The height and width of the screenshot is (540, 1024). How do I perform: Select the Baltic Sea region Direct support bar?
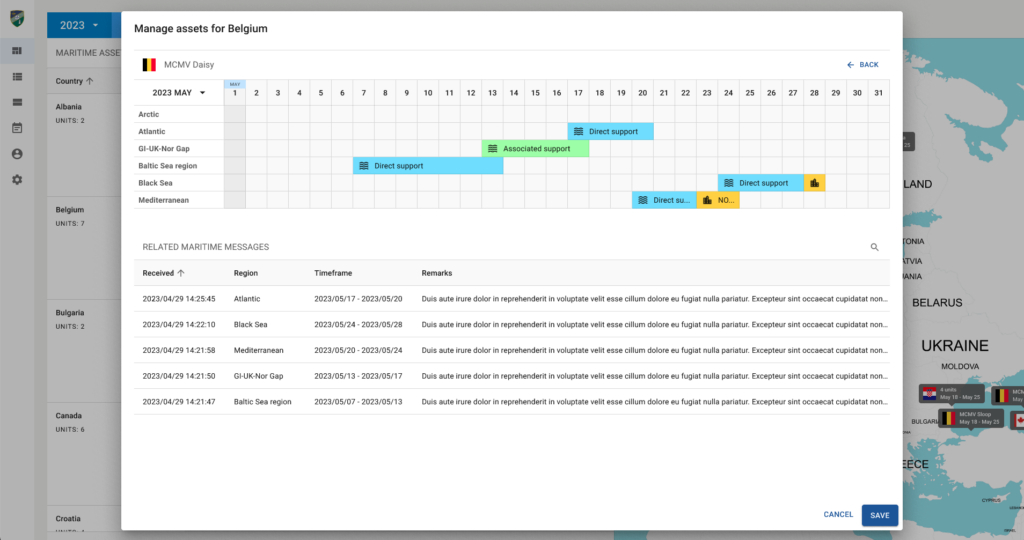(427, 166)
